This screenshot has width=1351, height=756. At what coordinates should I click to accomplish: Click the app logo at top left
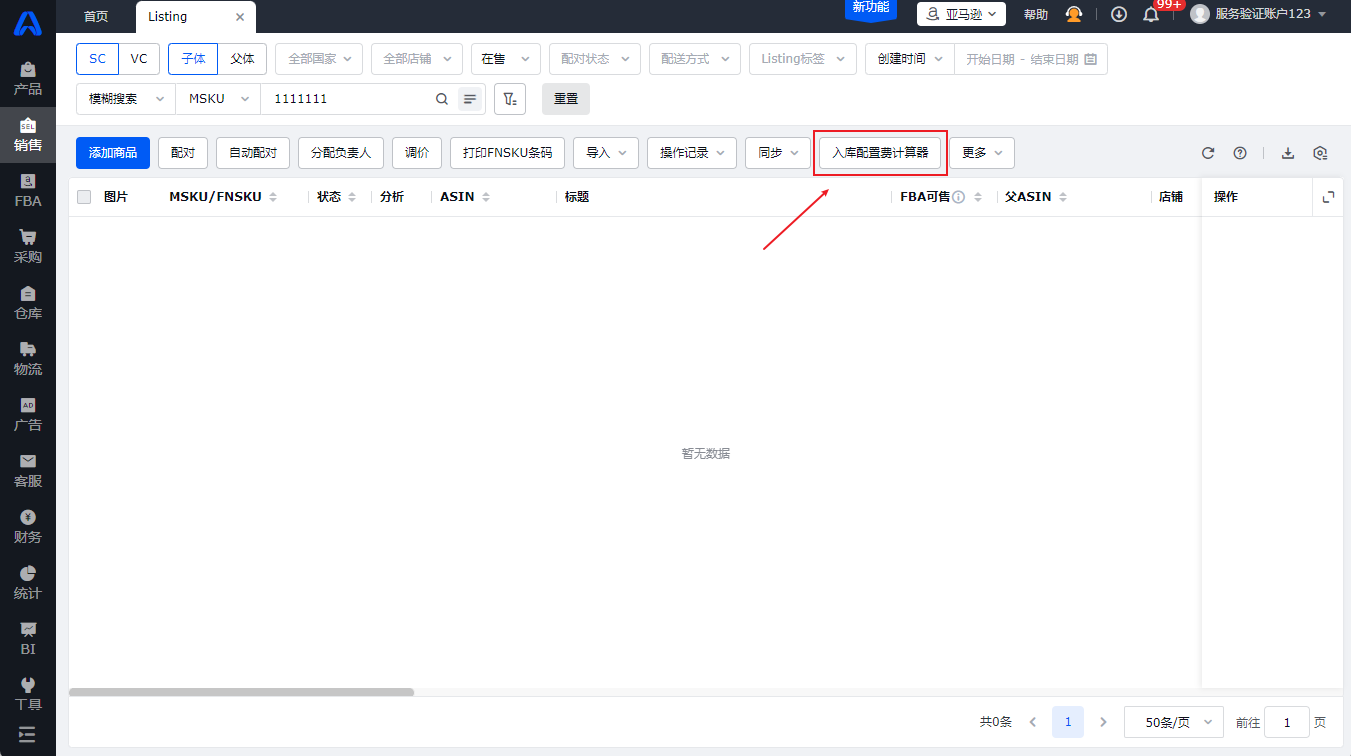tap(28, 22)
